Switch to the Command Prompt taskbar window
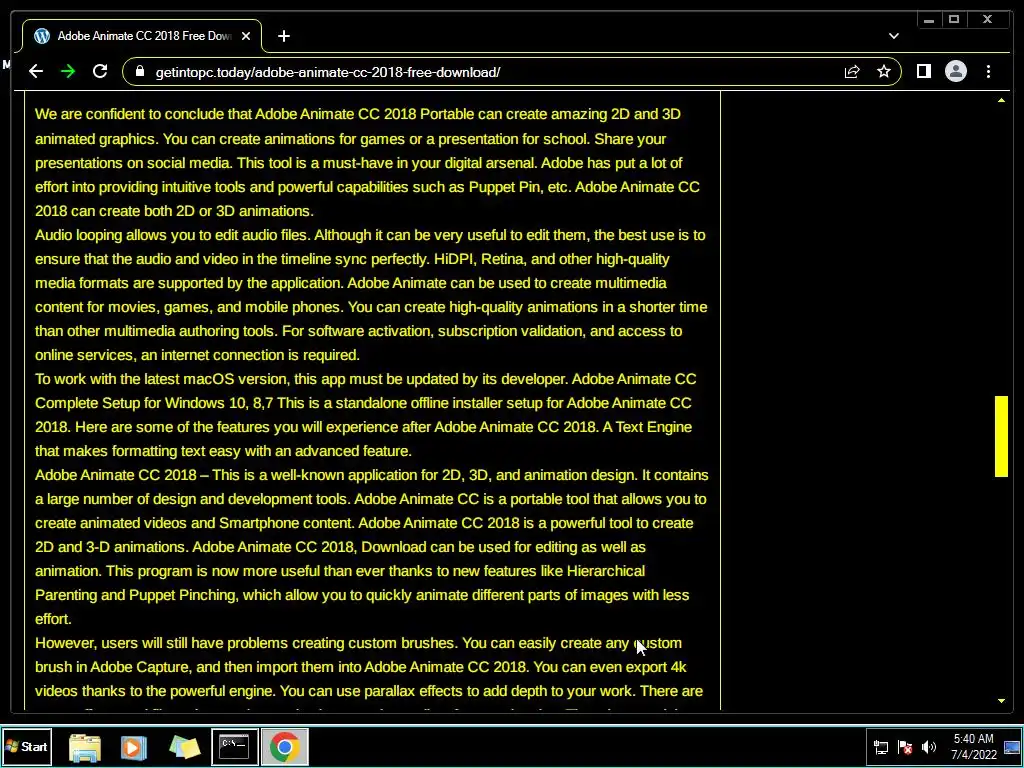1024x768 pixels. (234, 746)
